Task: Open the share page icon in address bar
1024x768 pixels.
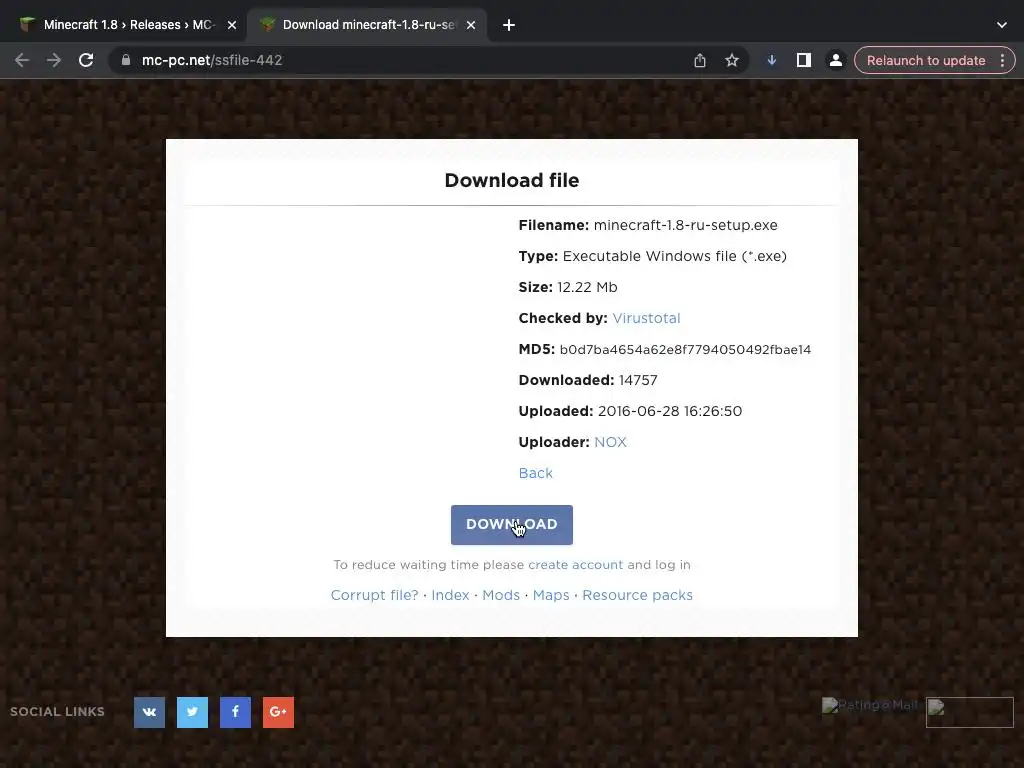Action: point(699,60)
